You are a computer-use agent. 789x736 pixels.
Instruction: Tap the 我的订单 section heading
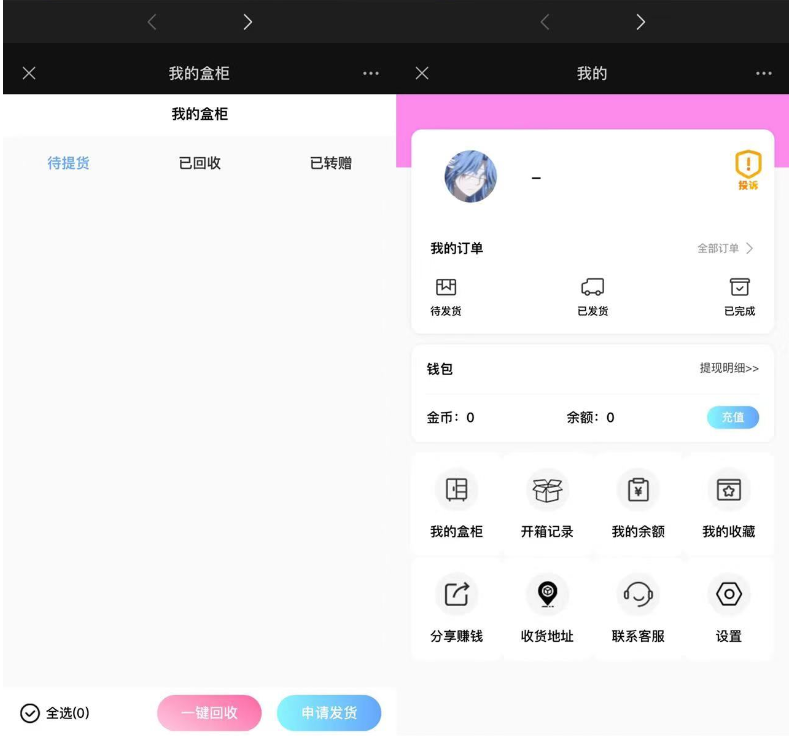tap(456, 248)
